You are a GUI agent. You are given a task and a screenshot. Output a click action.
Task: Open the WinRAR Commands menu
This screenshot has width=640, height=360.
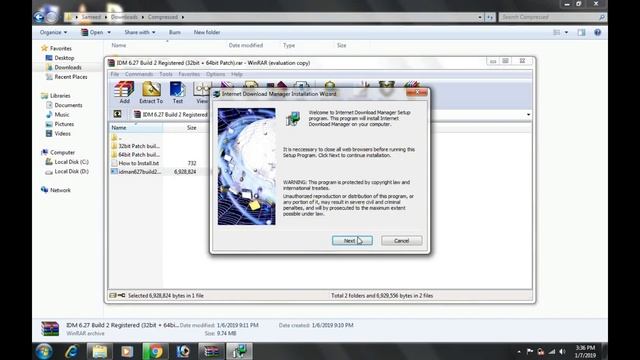pyautogui.click(x=139, y=74)
